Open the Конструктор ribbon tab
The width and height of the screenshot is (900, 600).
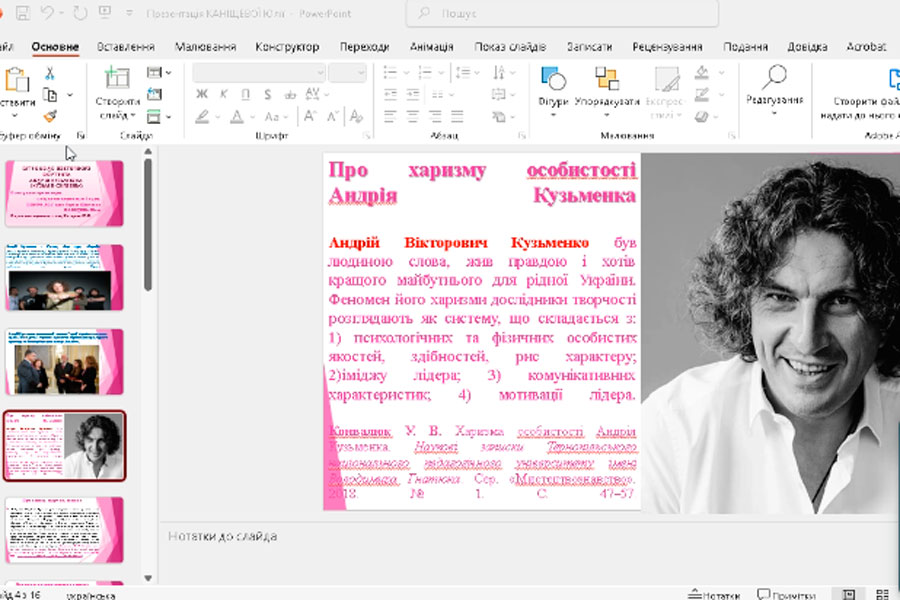click(287, 47)
